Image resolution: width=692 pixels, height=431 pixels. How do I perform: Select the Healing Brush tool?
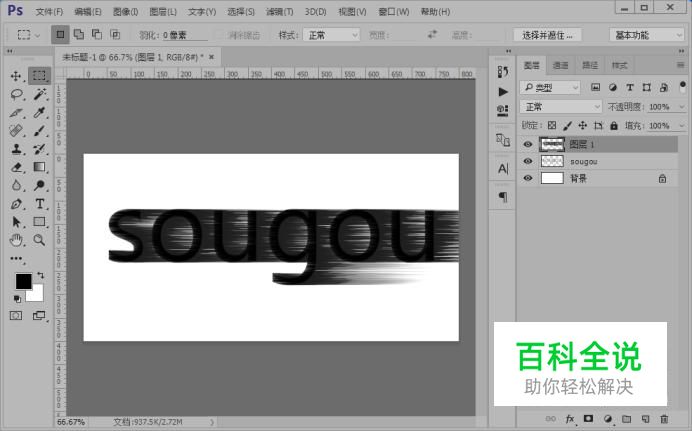point(16,131)
